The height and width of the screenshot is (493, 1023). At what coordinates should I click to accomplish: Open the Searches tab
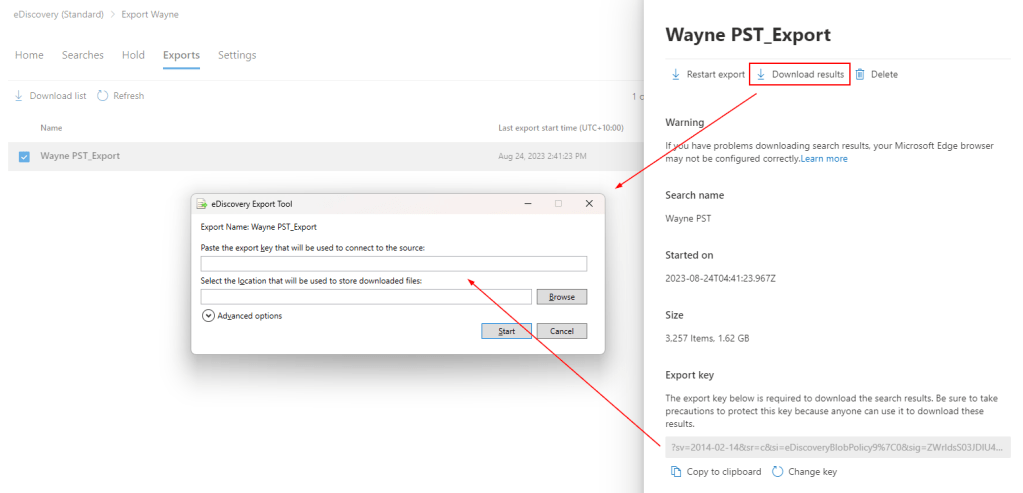[83, 55]
